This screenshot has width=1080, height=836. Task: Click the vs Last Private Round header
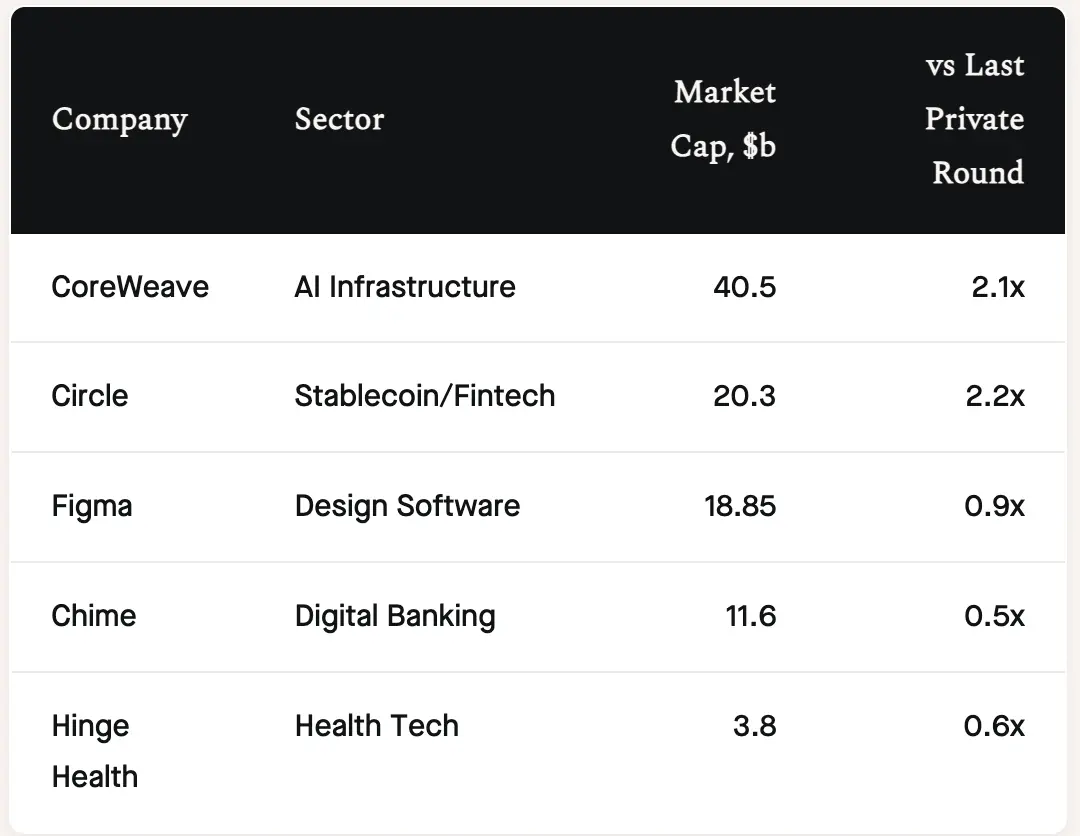tap(974, 119)
